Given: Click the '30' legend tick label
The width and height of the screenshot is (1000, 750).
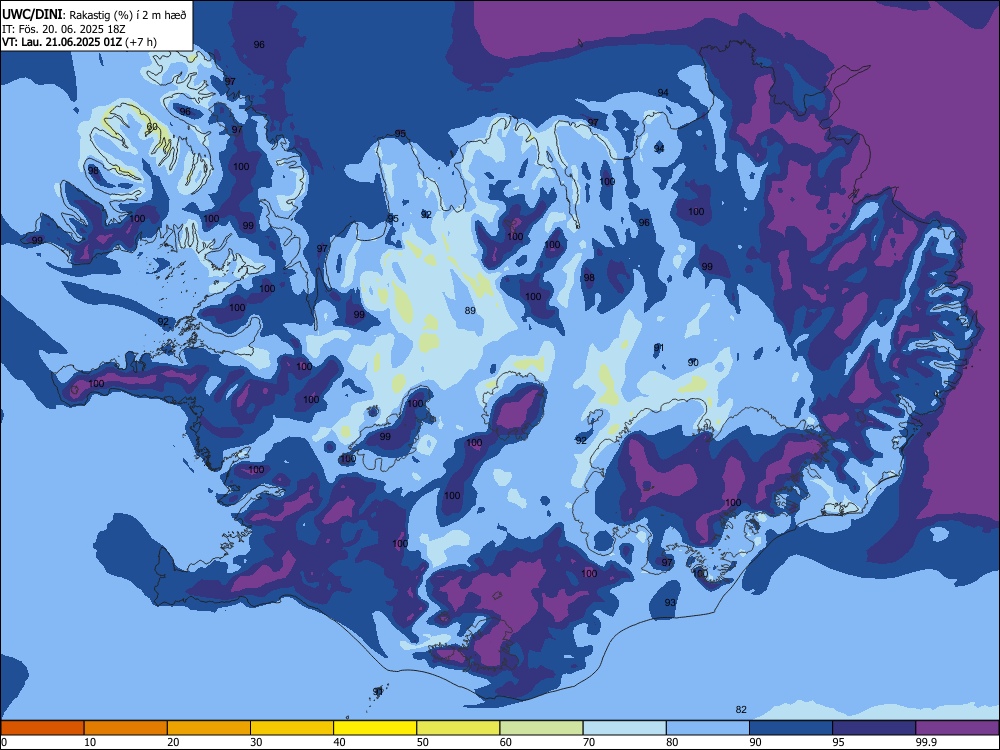Looking at the screenshot, I should 256,742.
